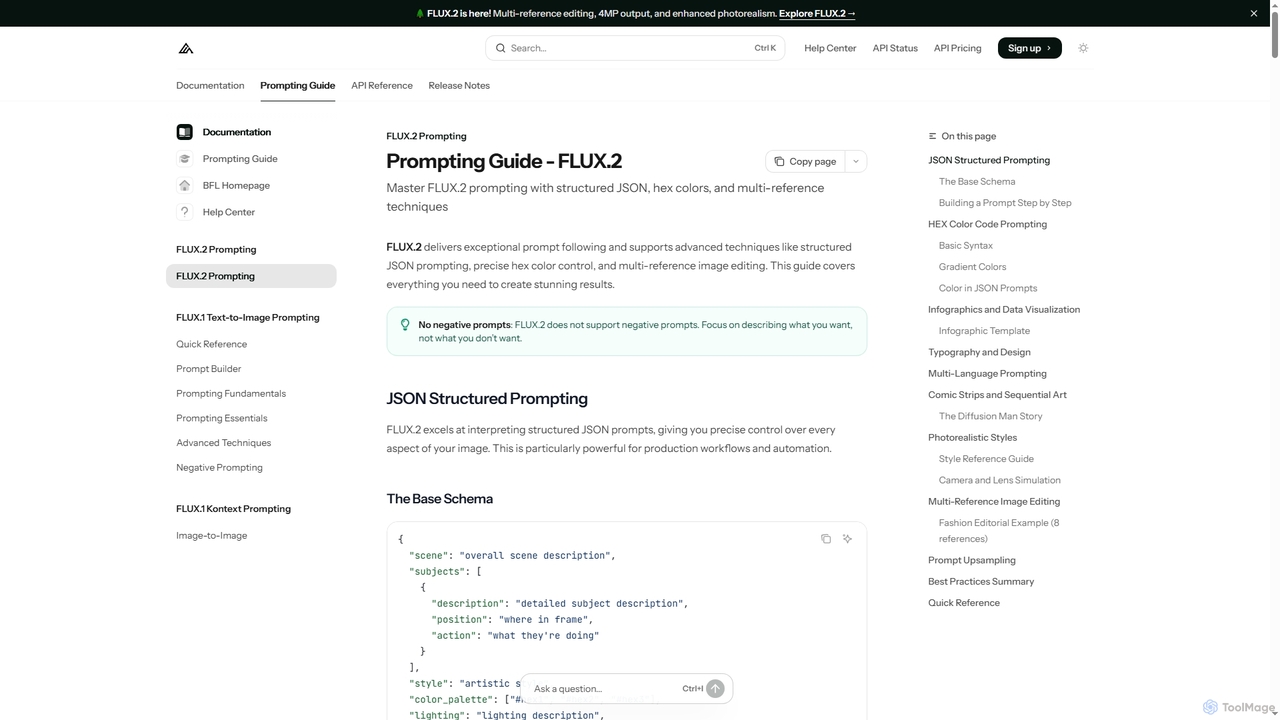Jump to JSON Structured Prompting in contents
Screen dimensions: 1280x720
(989, 160)
